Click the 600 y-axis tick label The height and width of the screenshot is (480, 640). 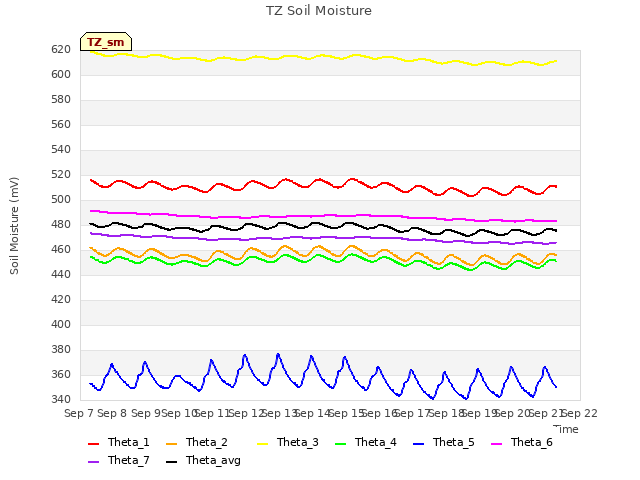click(x=61, y=74)
